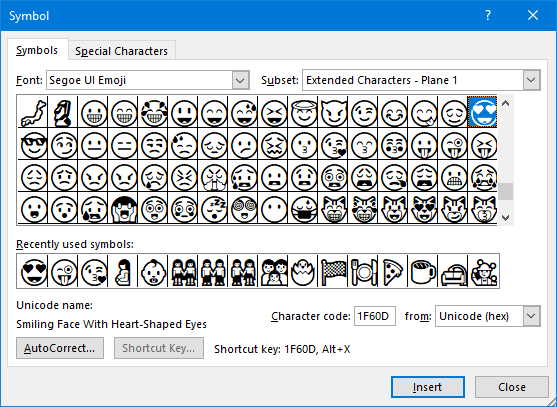Viewport: 557px width, 407px height.
Task: Pick the Moai statue symbol
Action: [63, 113]
